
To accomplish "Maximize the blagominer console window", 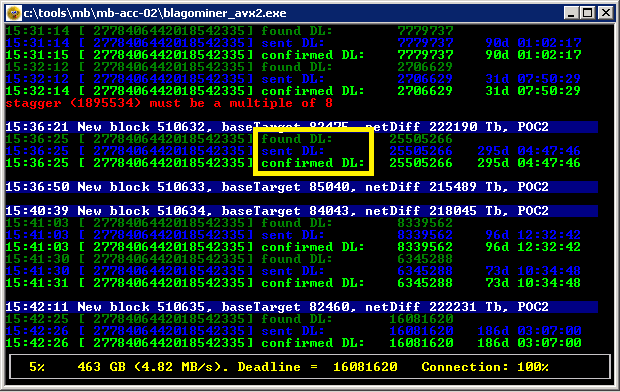I will coord(588,13).
